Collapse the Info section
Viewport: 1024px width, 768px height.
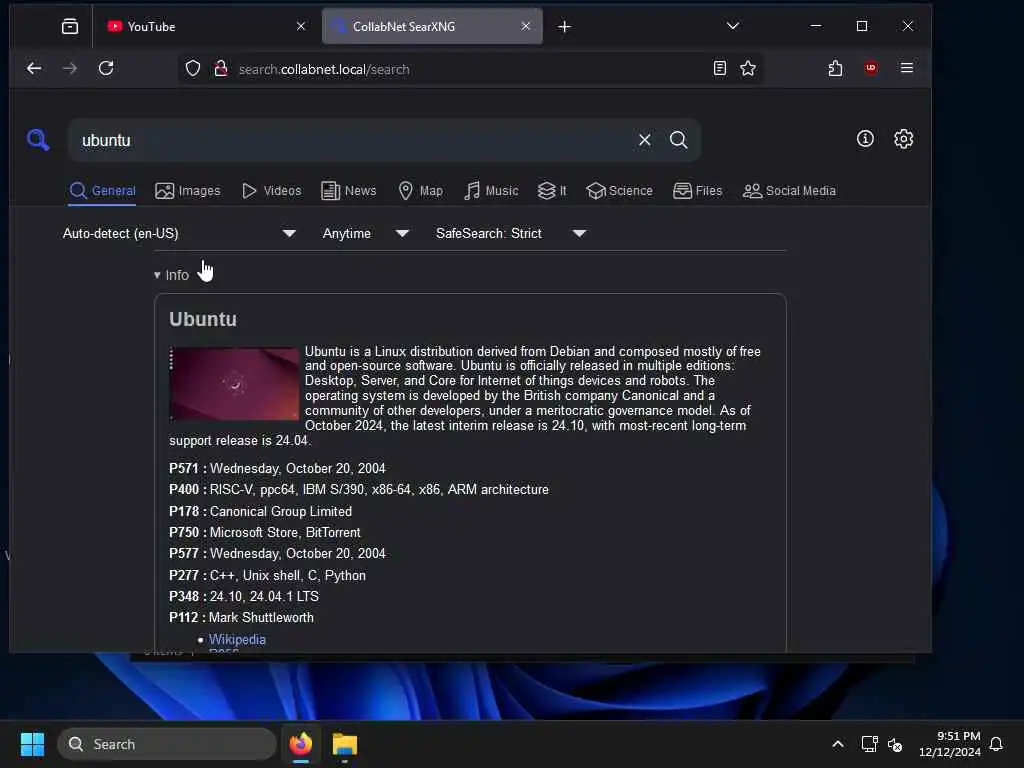171,275
